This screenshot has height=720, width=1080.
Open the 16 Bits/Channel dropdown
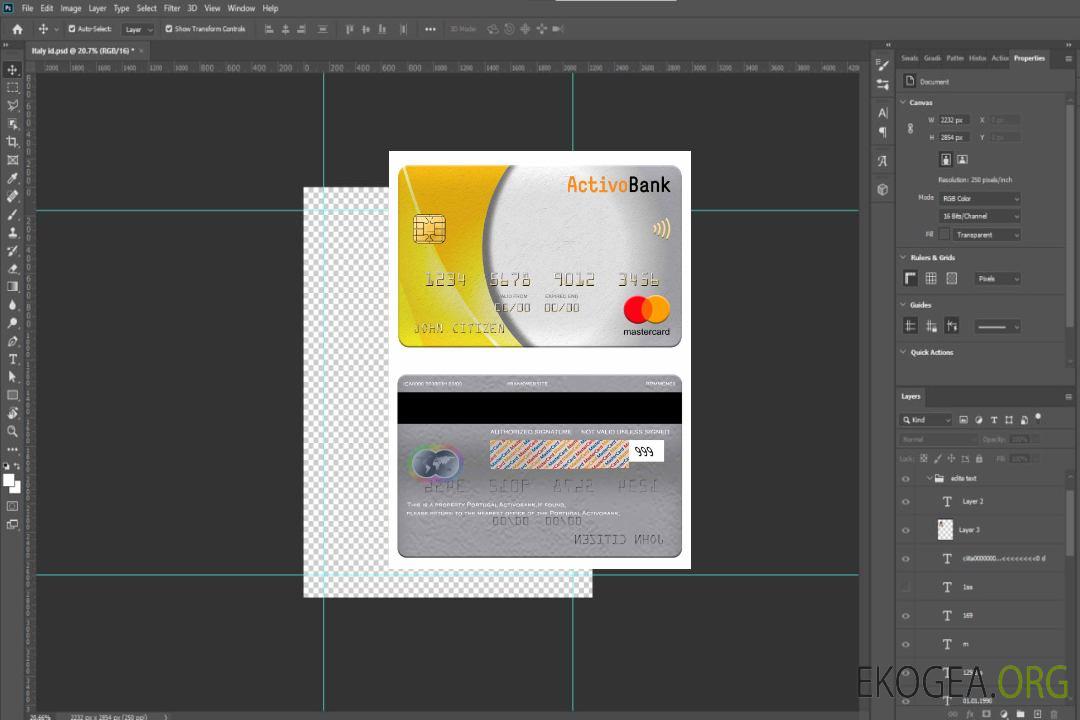(979, 216)
